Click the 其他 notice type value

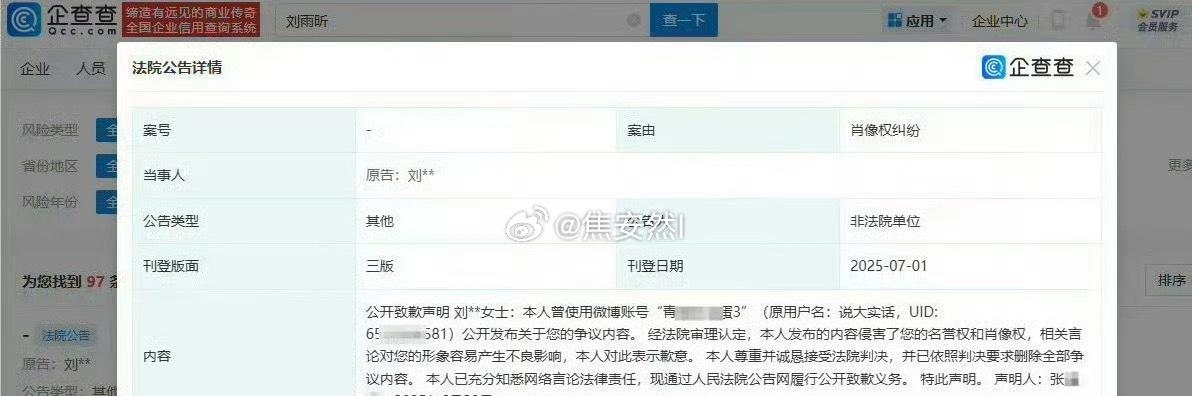(x=379, y=221)
